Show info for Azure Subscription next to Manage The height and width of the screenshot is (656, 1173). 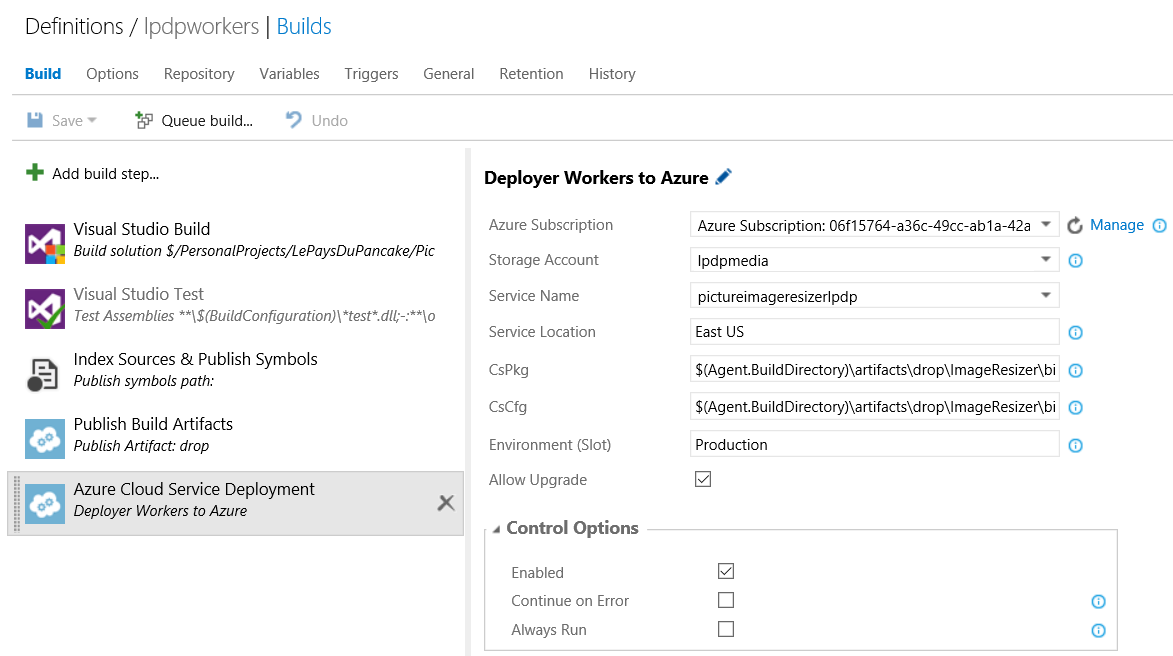click(1160, 225)
